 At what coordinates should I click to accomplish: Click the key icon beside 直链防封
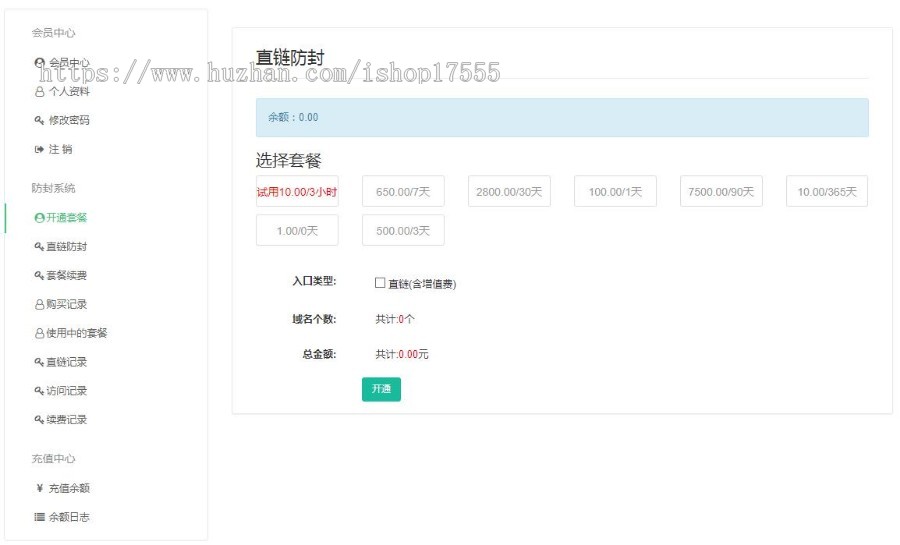[x=39, y=247]
